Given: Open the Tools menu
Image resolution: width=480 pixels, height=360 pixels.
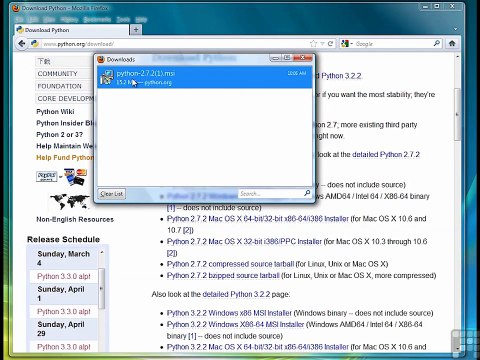Looking at the screenshot, I should click(123, 20).
